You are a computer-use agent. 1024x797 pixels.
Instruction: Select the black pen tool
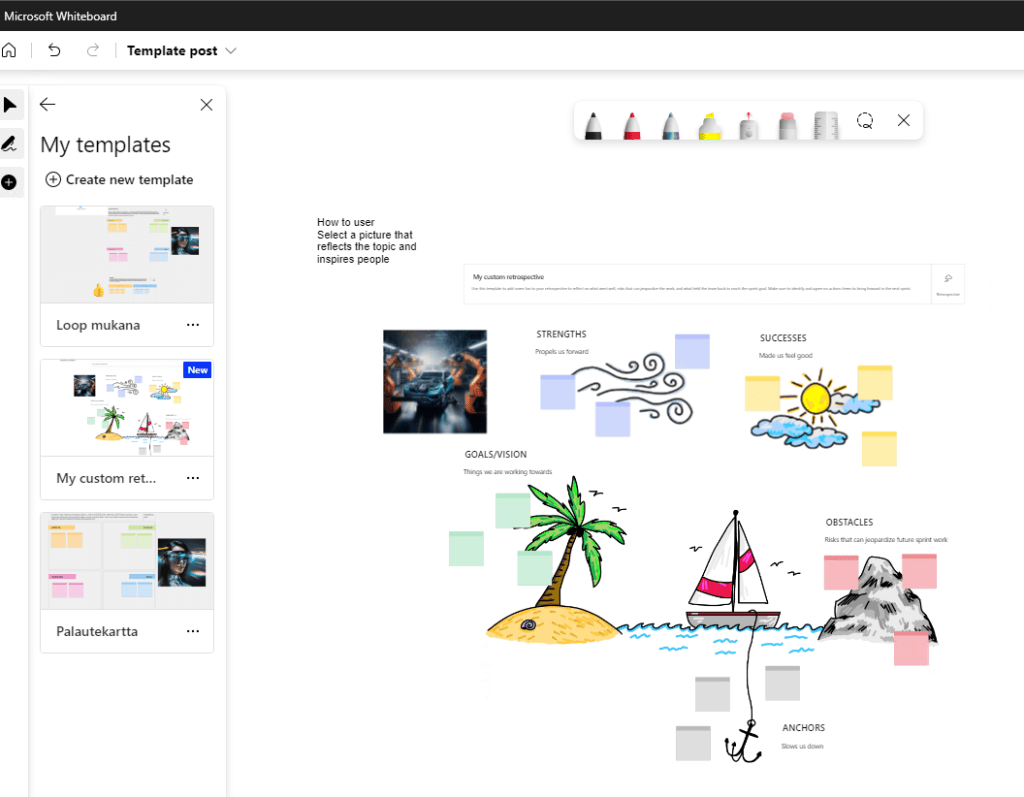[x=593, y=124]
